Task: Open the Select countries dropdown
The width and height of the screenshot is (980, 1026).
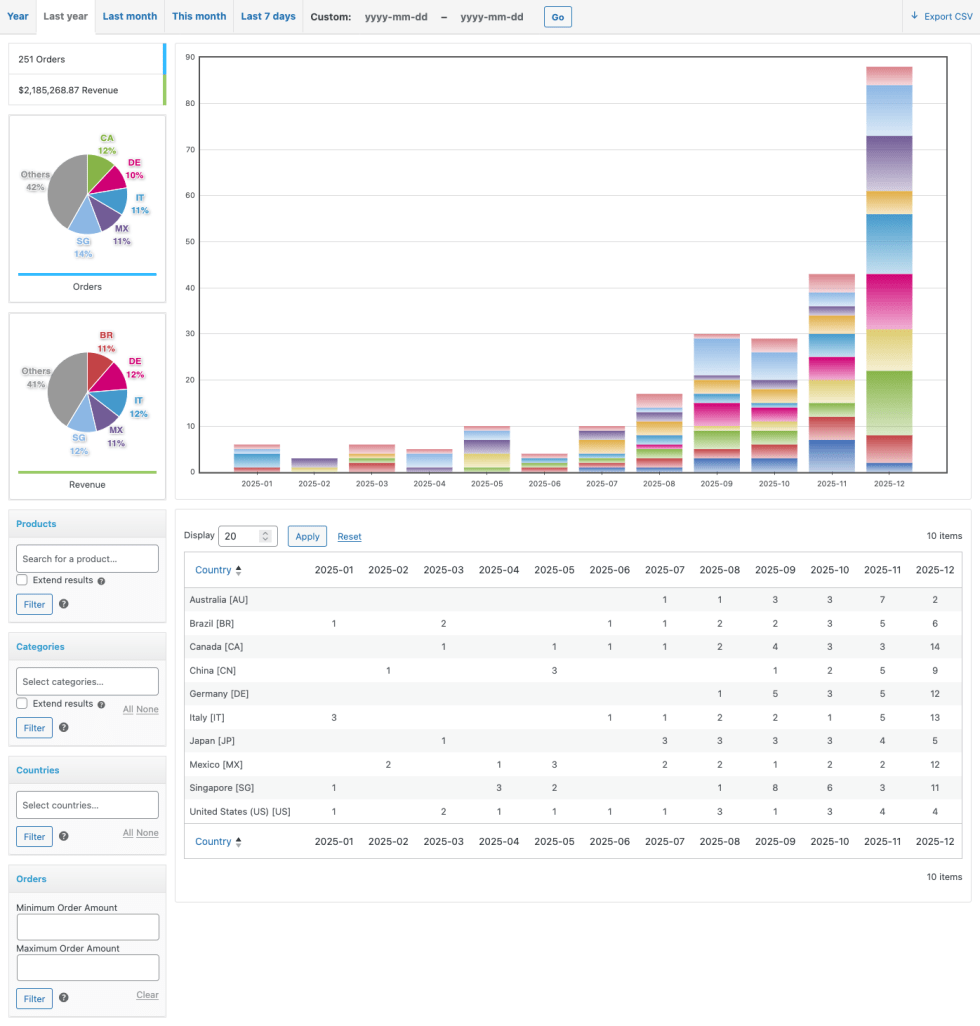Action: [x=87, y=804]
